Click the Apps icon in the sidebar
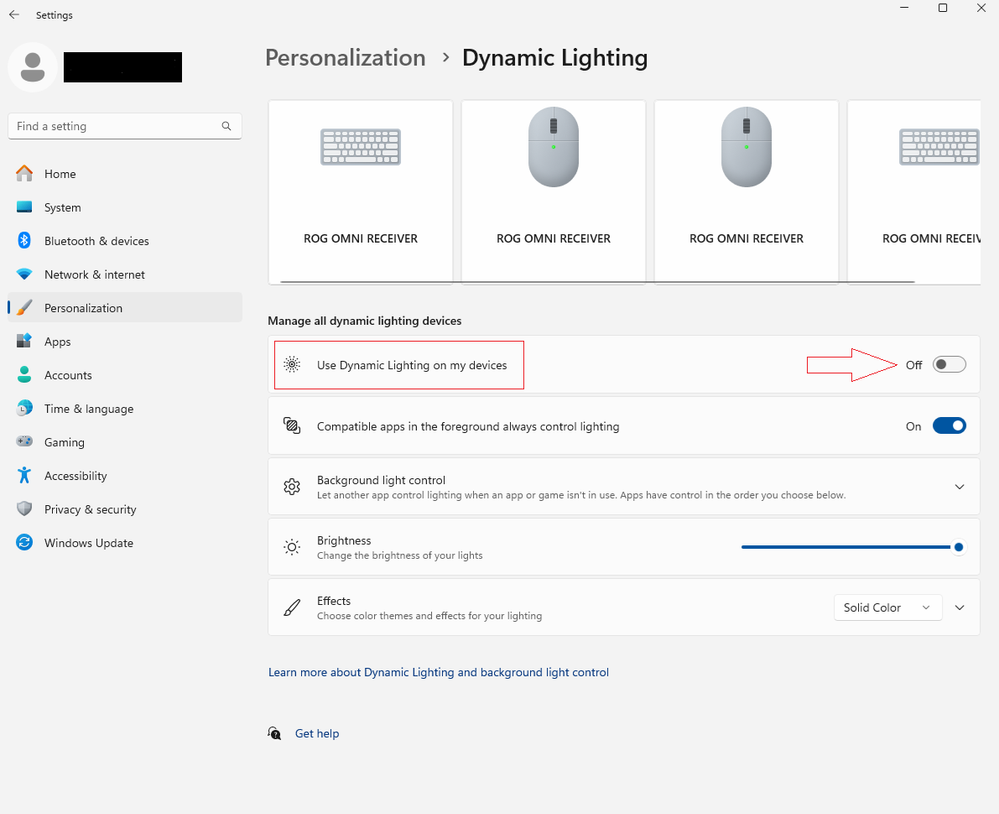999x814 pixels. pyautogui.click(x=24, y=341)
